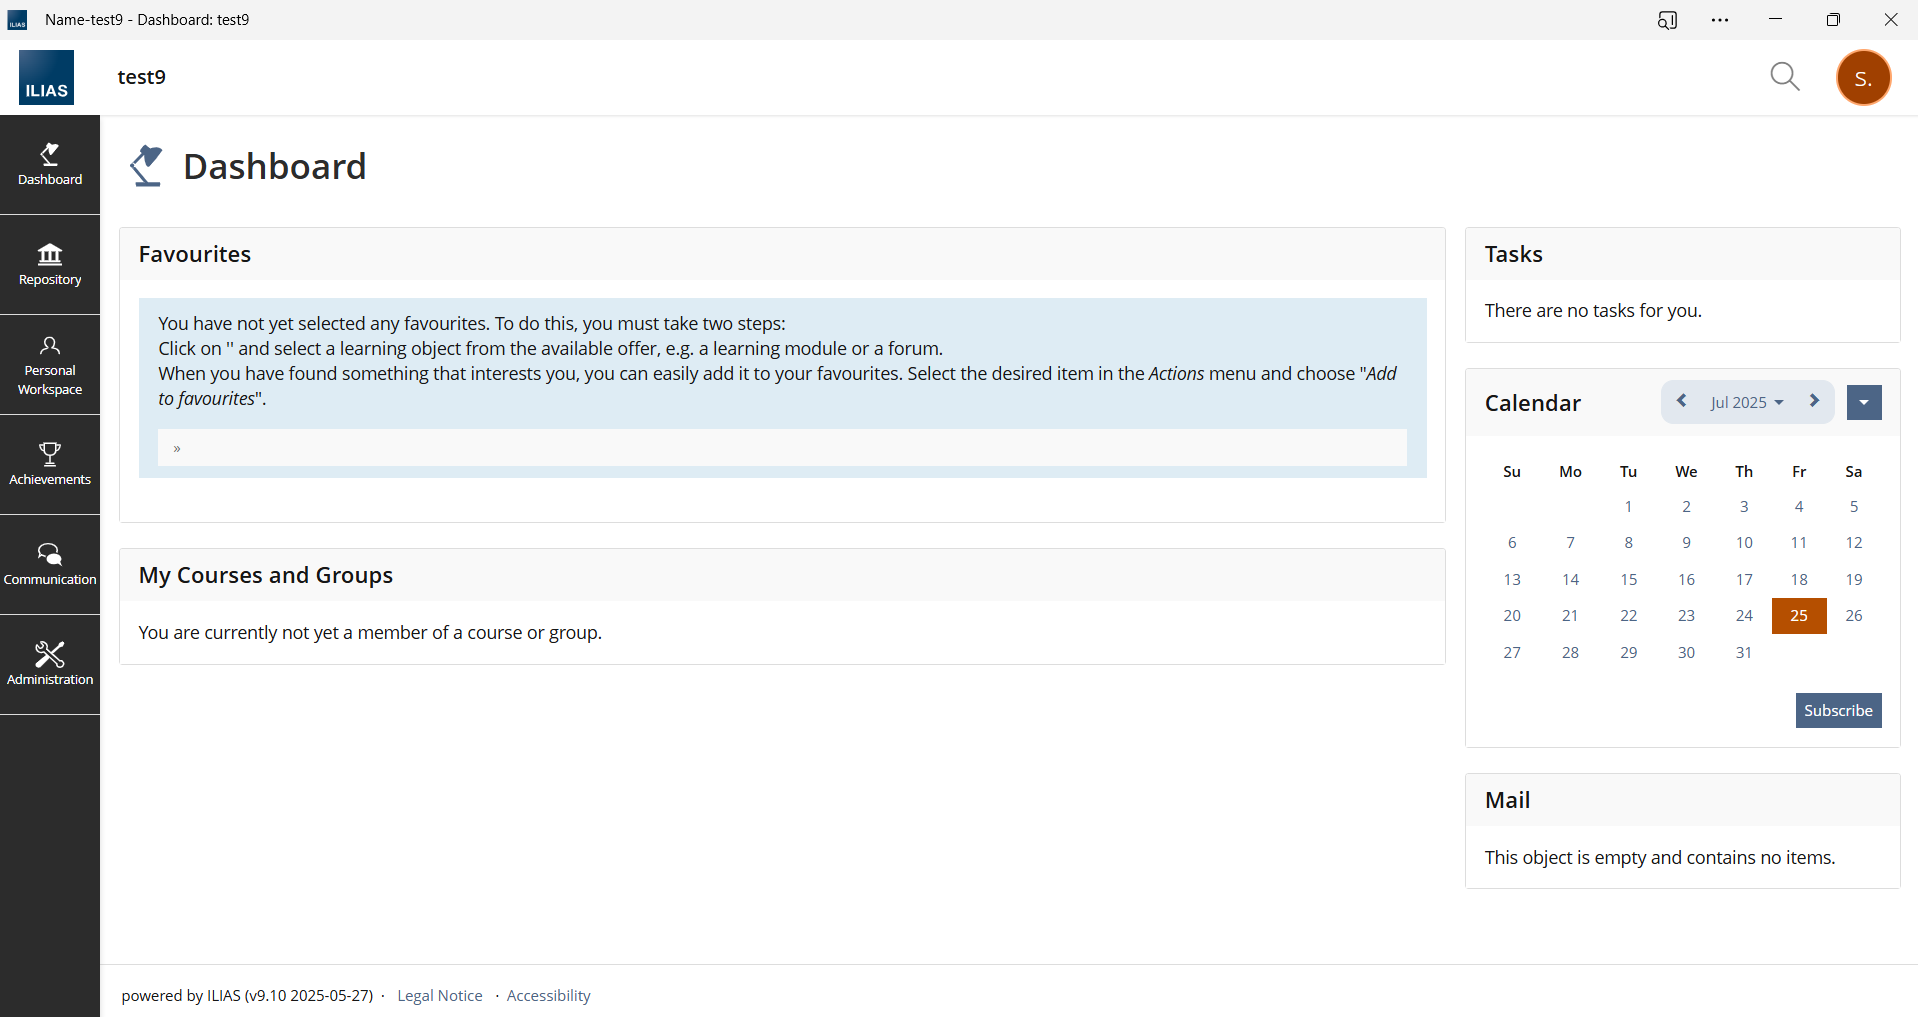Click the Subscribe calendar button
This screenshot has height=1017, width=1918.
tap(1837, 710)
